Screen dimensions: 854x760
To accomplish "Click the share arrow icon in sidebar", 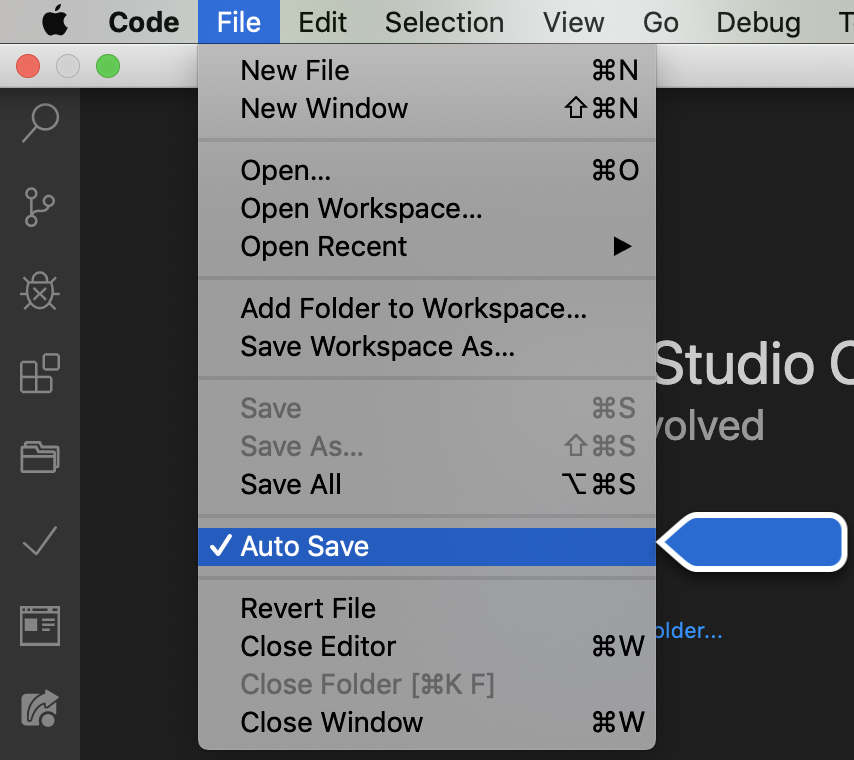I will tap(40, 708).
